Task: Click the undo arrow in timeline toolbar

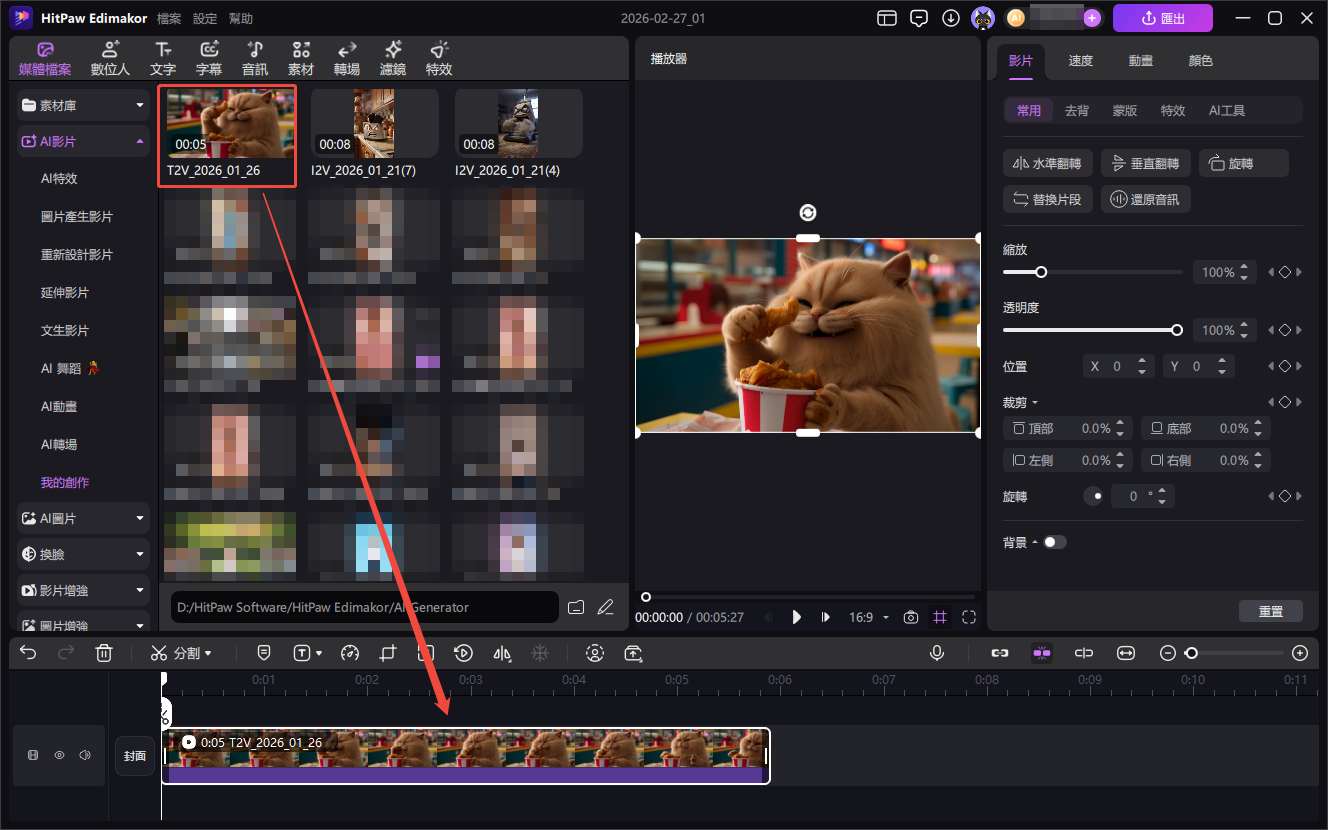Action: [28, 653]
